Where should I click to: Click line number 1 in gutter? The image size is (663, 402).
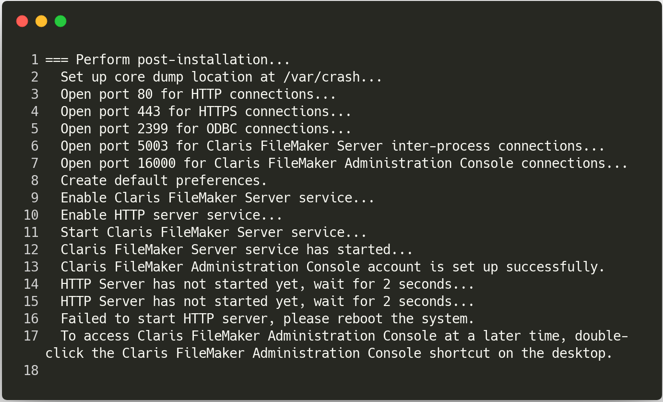(x=35, y=60)
